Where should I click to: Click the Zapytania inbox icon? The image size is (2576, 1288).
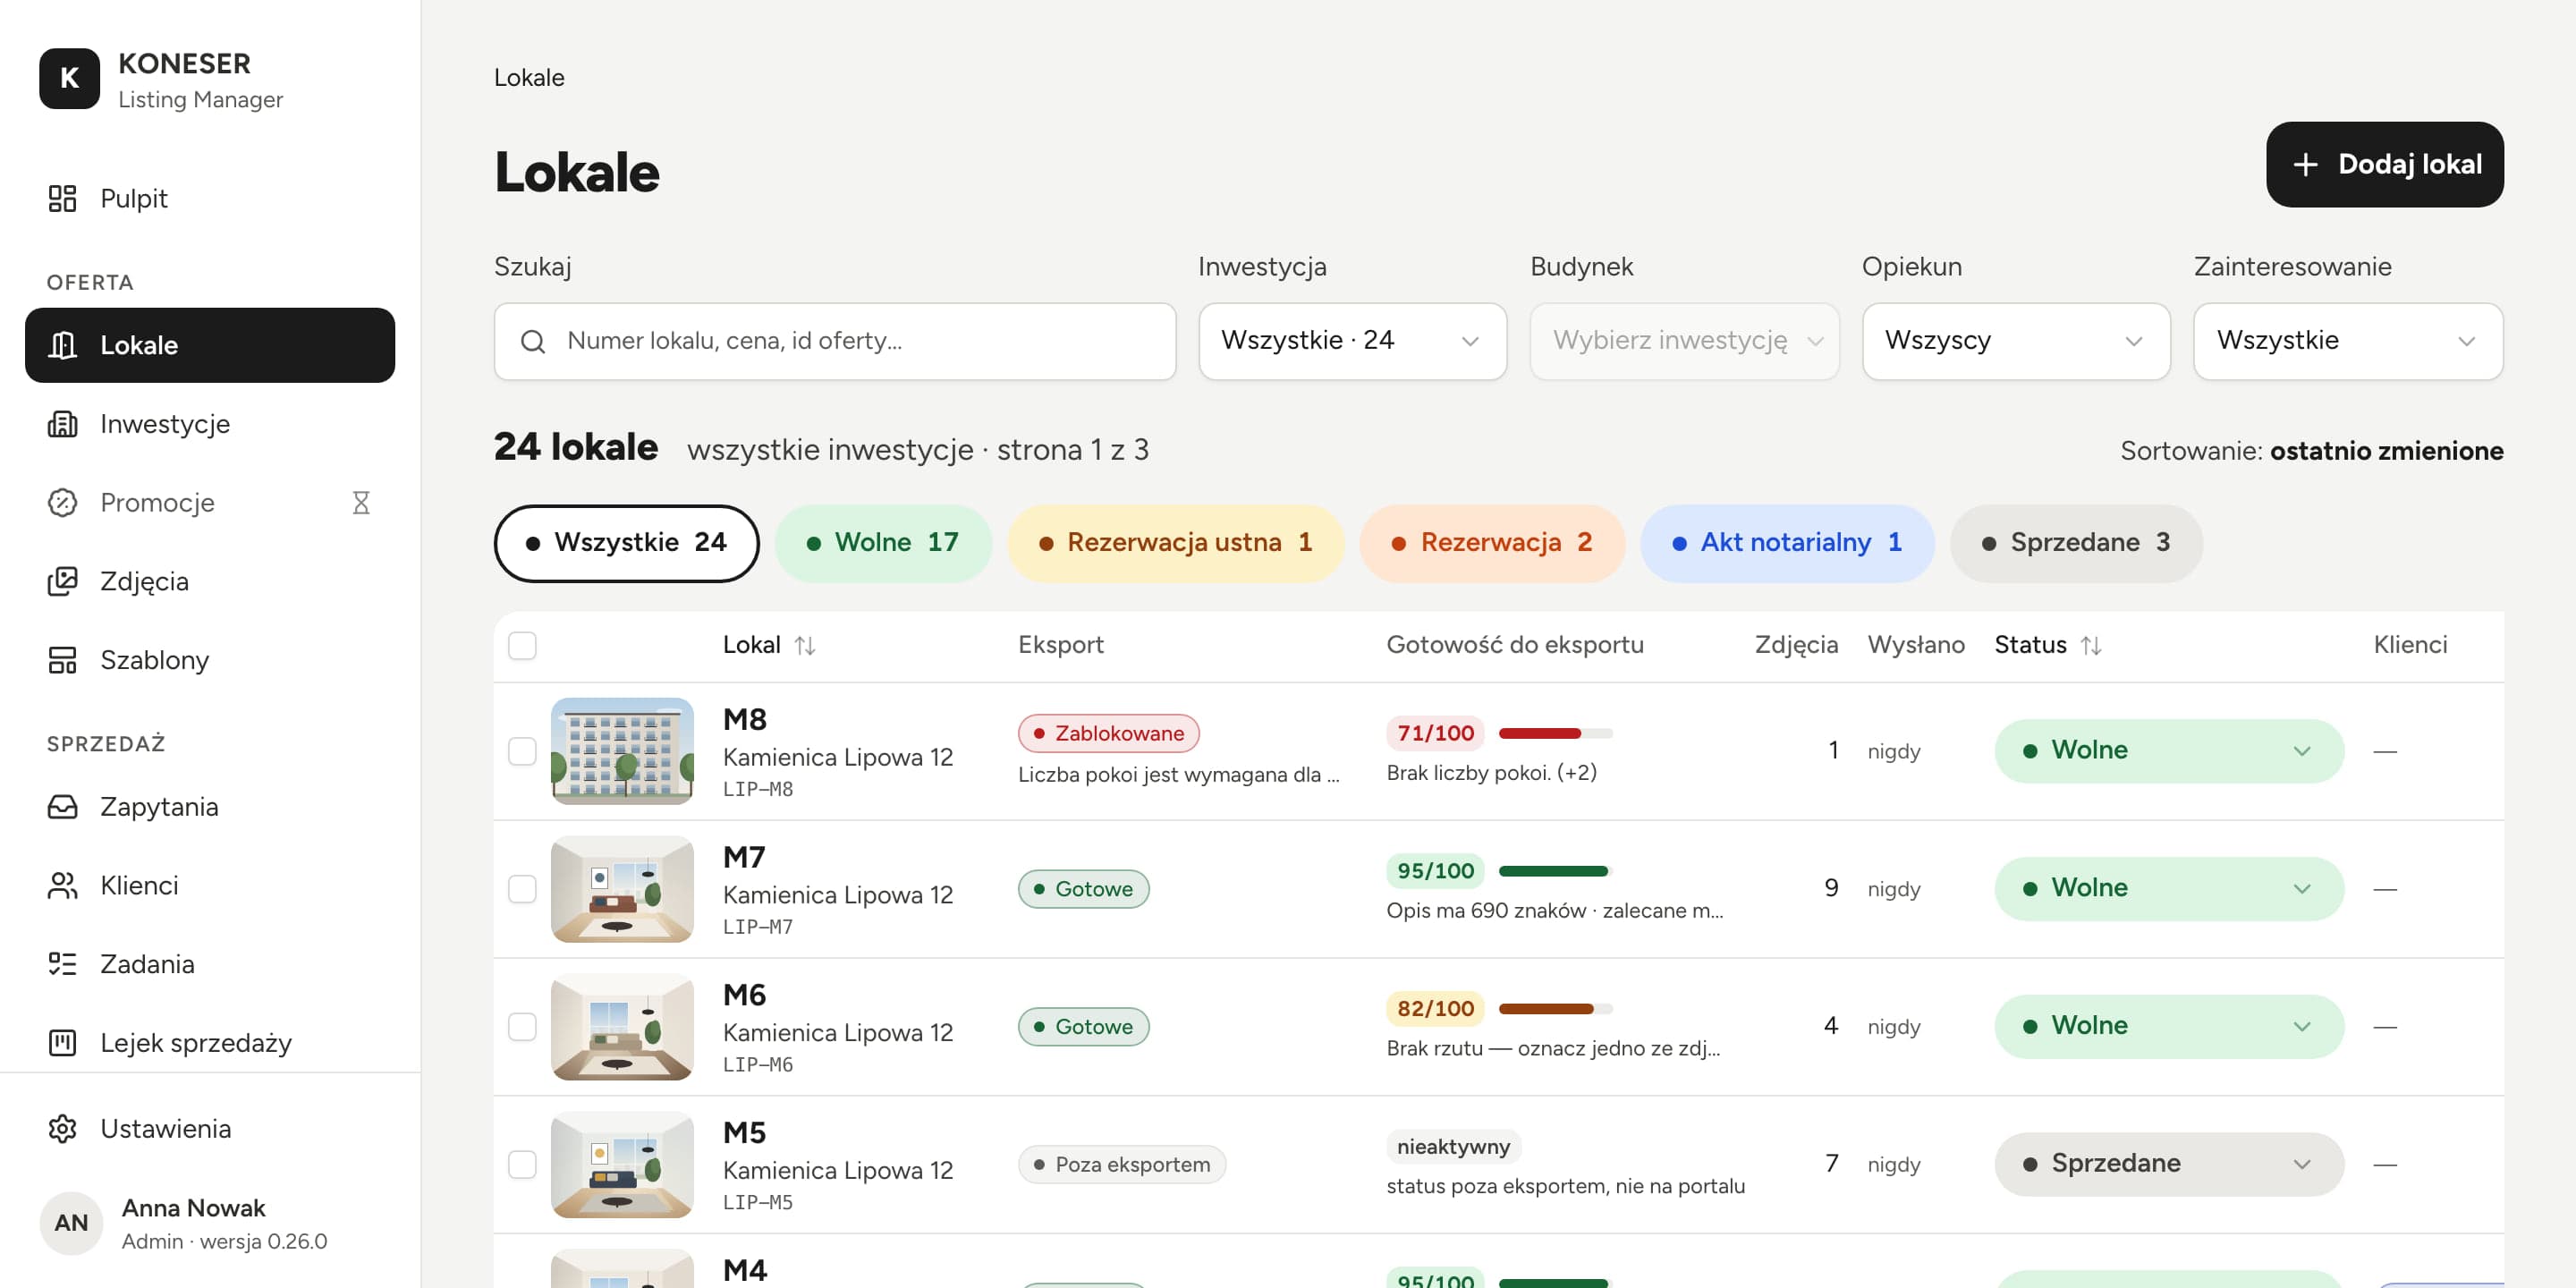62,806
